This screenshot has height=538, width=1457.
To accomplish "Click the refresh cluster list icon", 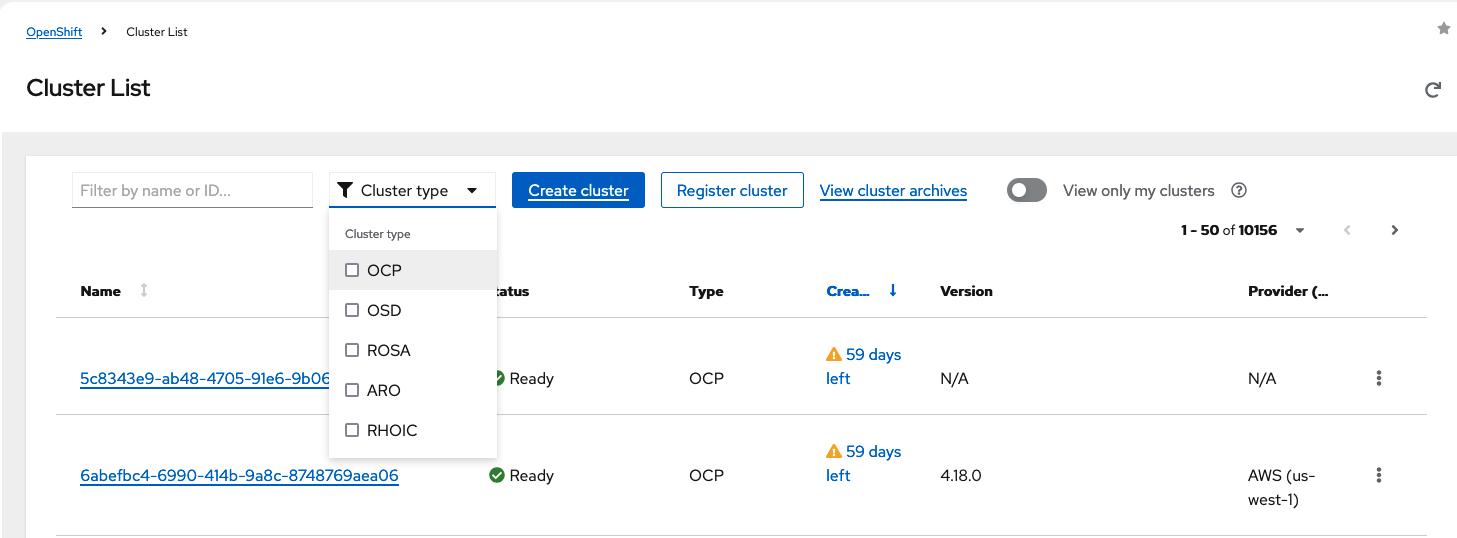I will pyautogui.click(x=1433, y=90).
